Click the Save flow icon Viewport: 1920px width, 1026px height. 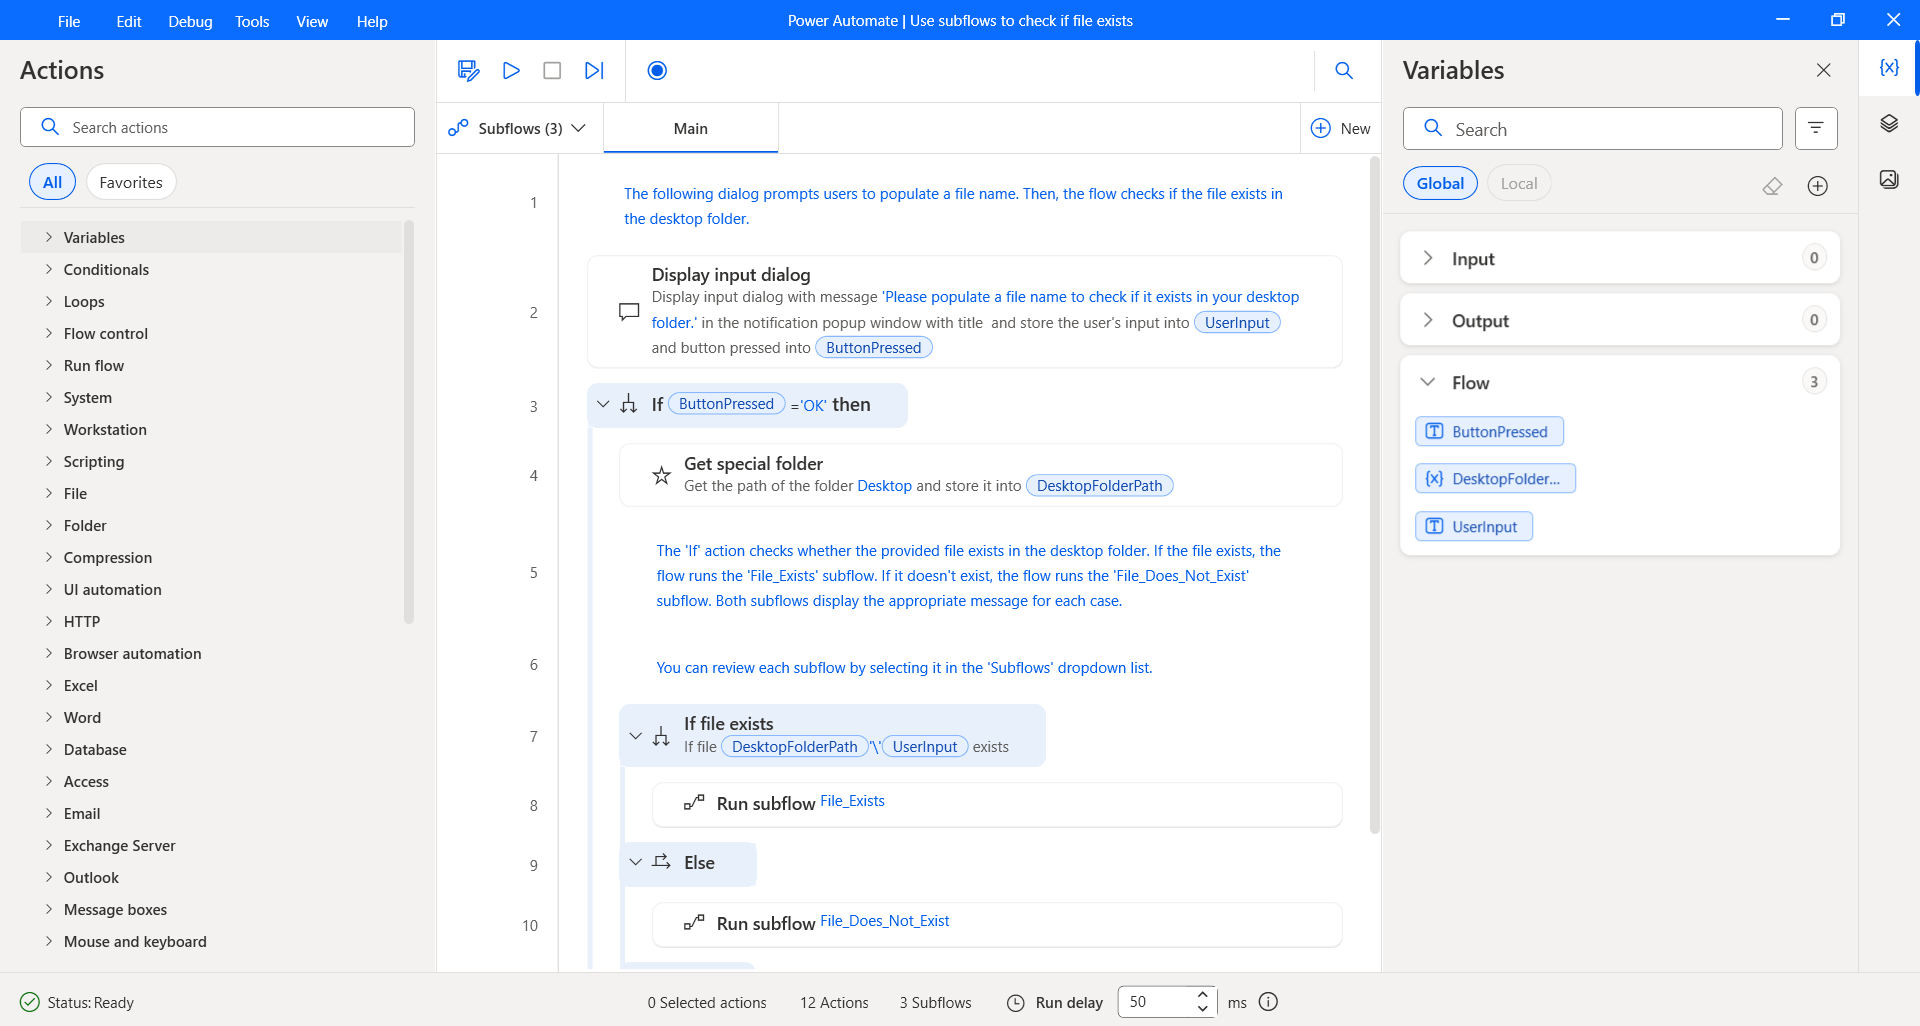468,70
